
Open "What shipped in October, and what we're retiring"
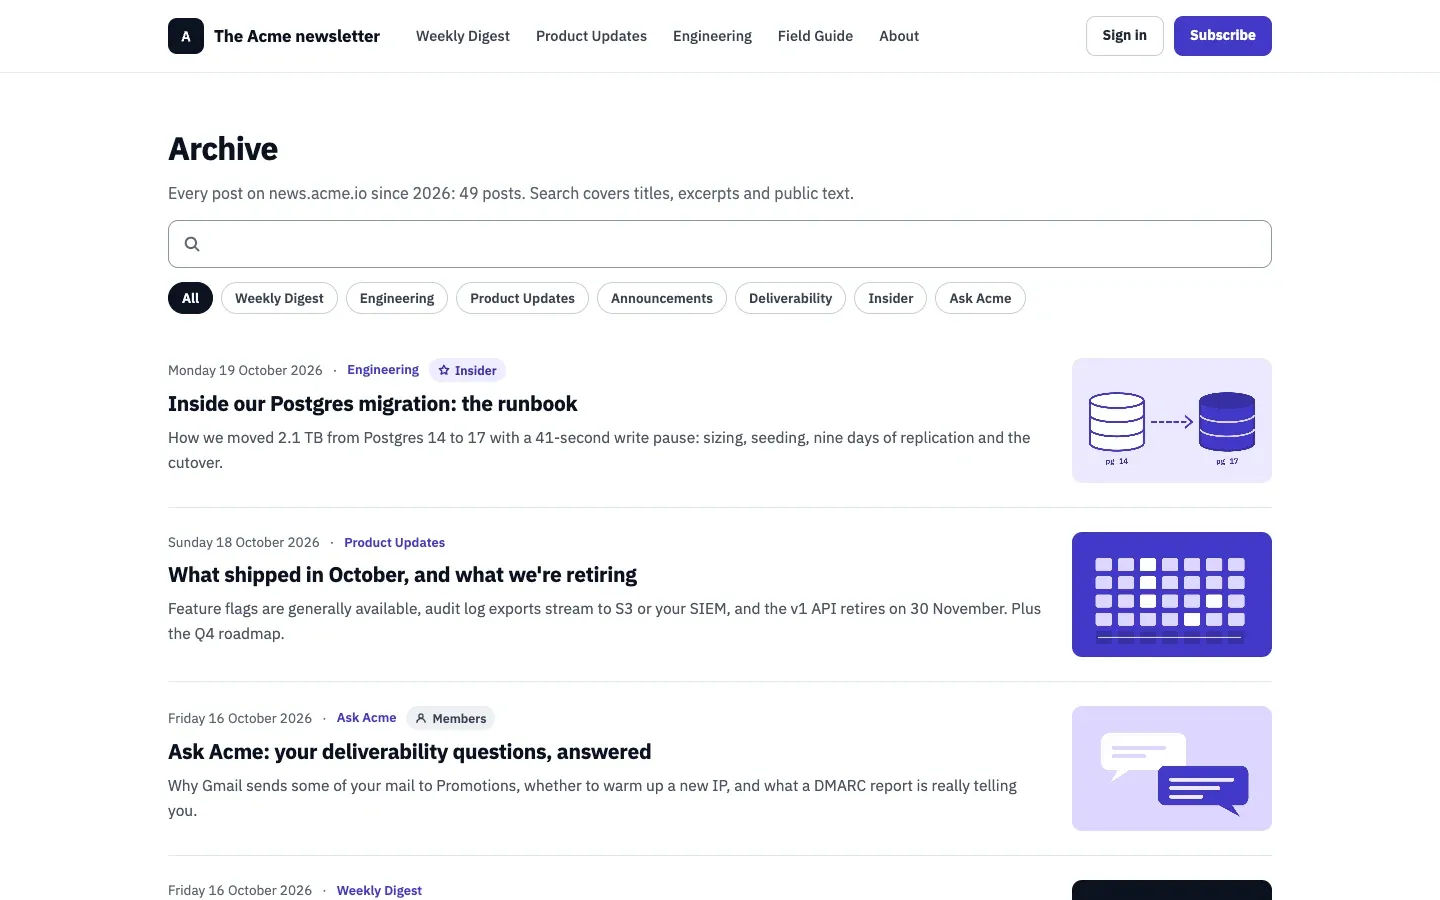(402, 575)
